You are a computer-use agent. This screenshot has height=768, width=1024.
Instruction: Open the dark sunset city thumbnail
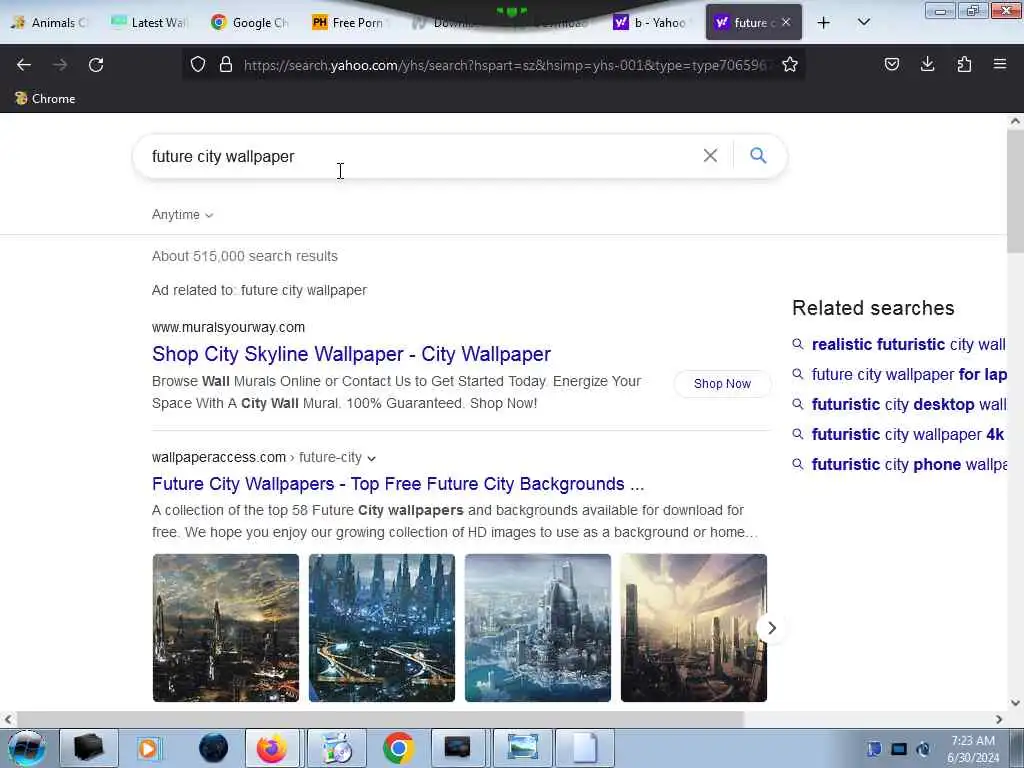pos(226,628)
